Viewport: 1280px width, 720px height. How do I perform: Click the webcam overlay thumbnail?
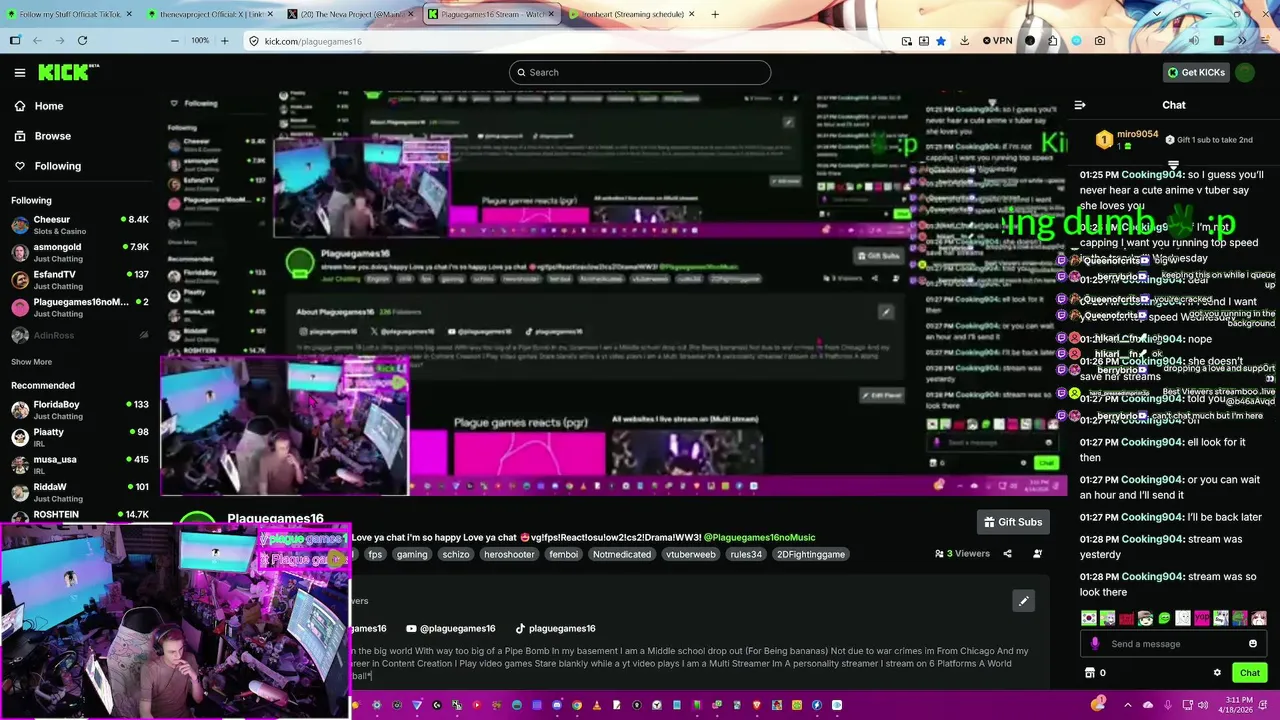click(x=175, y=620)
